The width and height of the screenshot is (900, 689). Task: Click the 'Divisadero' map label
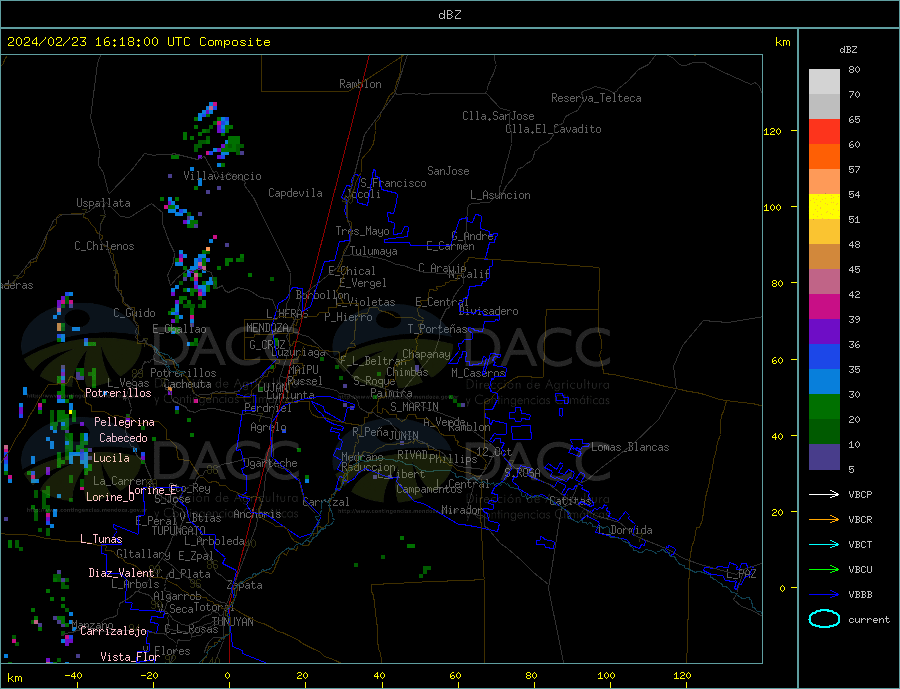click(488, 311)
